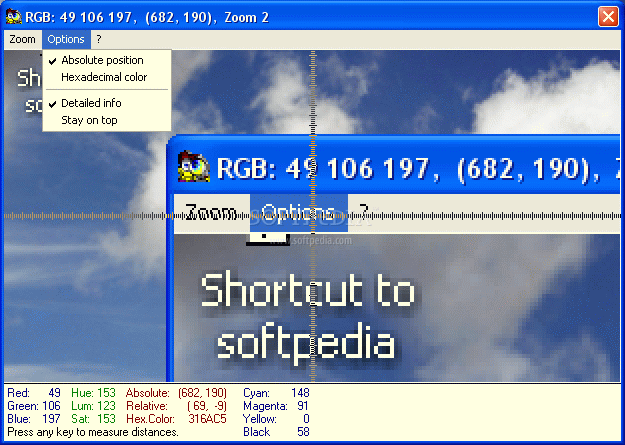Click the Yellow value 0
625x445 pixels.
(x=306, y=419)
